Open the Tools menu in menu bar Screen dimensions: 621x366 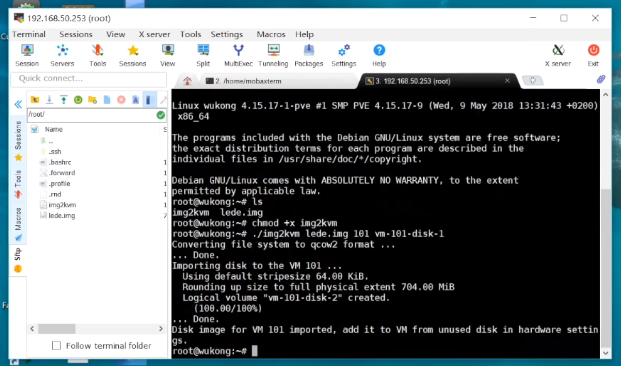click(x=190, y=34)
